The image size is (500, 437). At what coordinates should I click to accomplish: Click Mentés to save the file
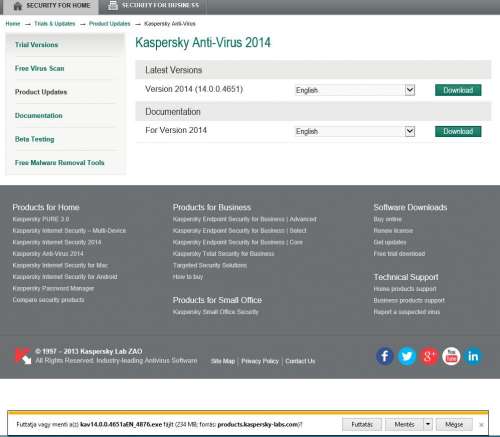(404, 424)
